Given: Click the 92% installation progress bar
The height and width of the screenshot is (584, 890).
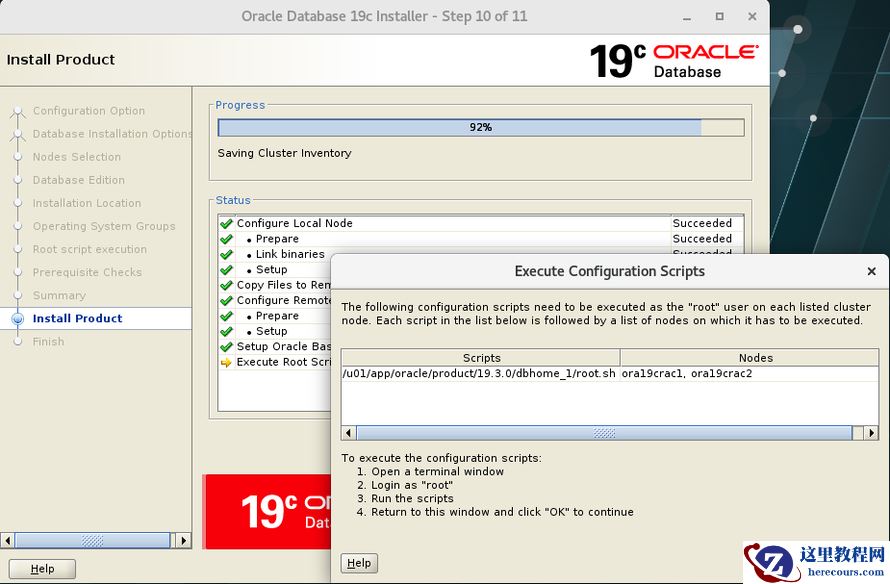Looking at the screenshot, I should 481,127.
